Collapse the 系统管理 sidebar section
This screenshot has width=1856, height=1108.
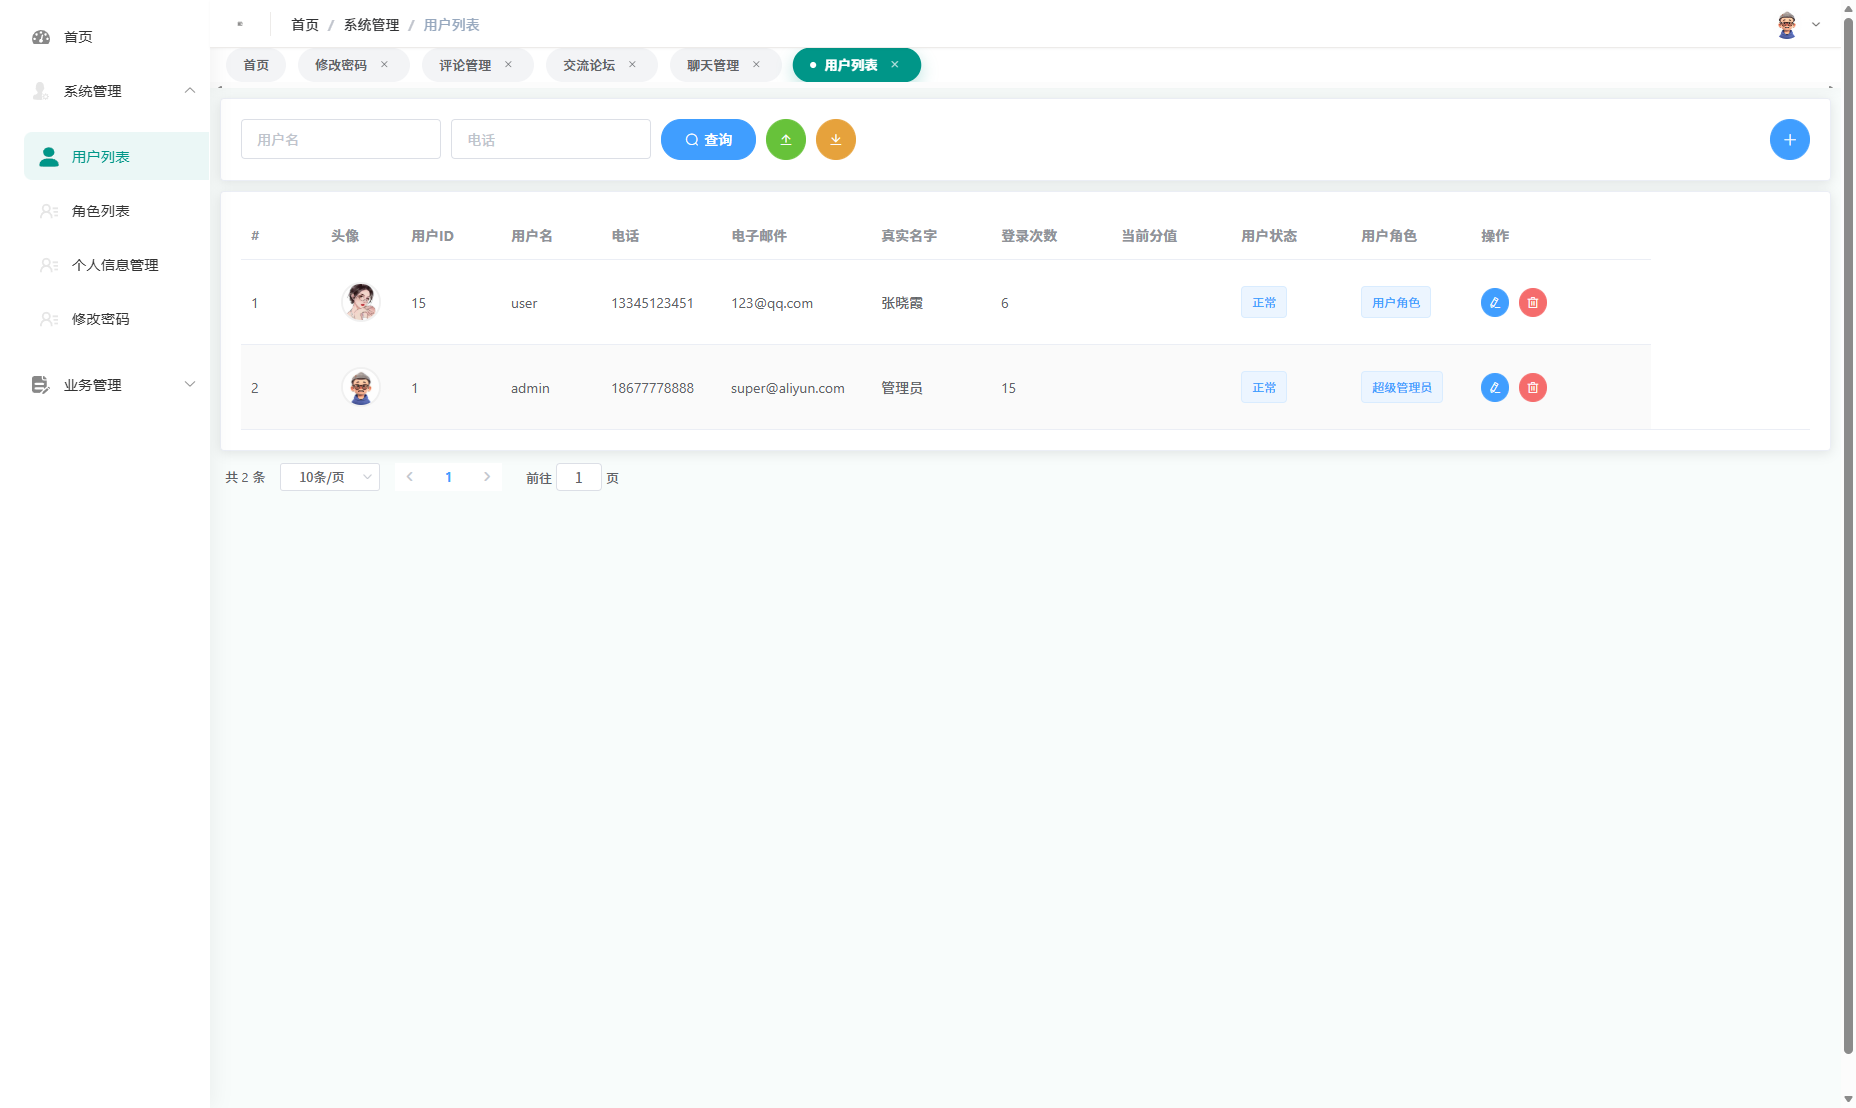190,91
